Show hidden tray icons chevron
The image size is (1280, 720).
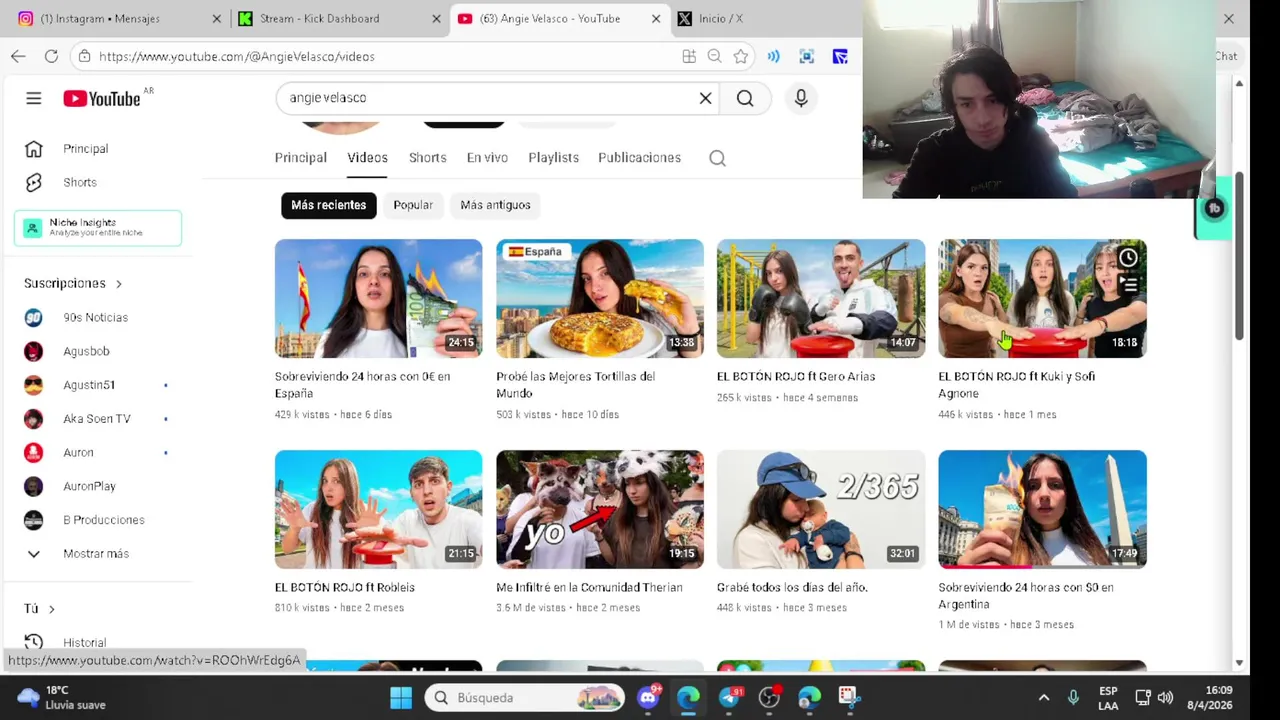click(x=1043, y=698)
